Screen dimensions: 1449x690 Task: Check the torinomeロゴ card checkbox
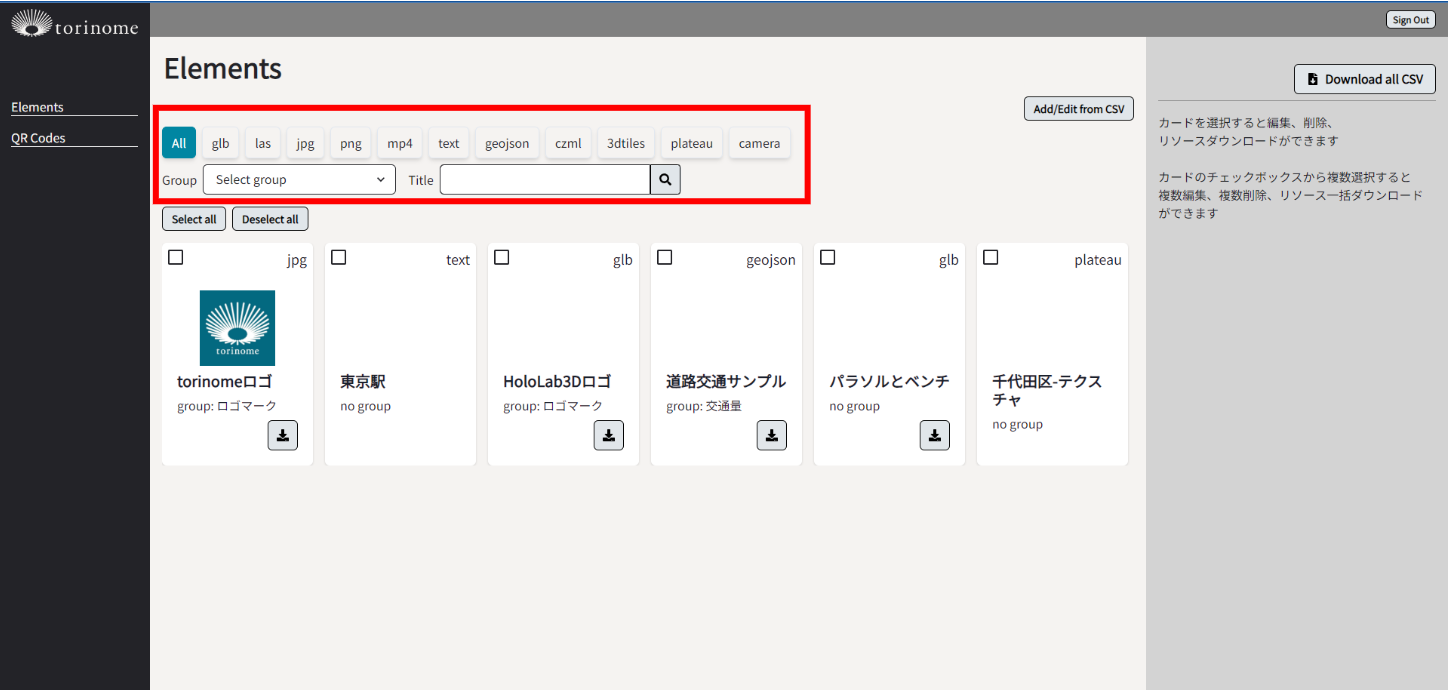pyautogui.click(x=176, y=258)
